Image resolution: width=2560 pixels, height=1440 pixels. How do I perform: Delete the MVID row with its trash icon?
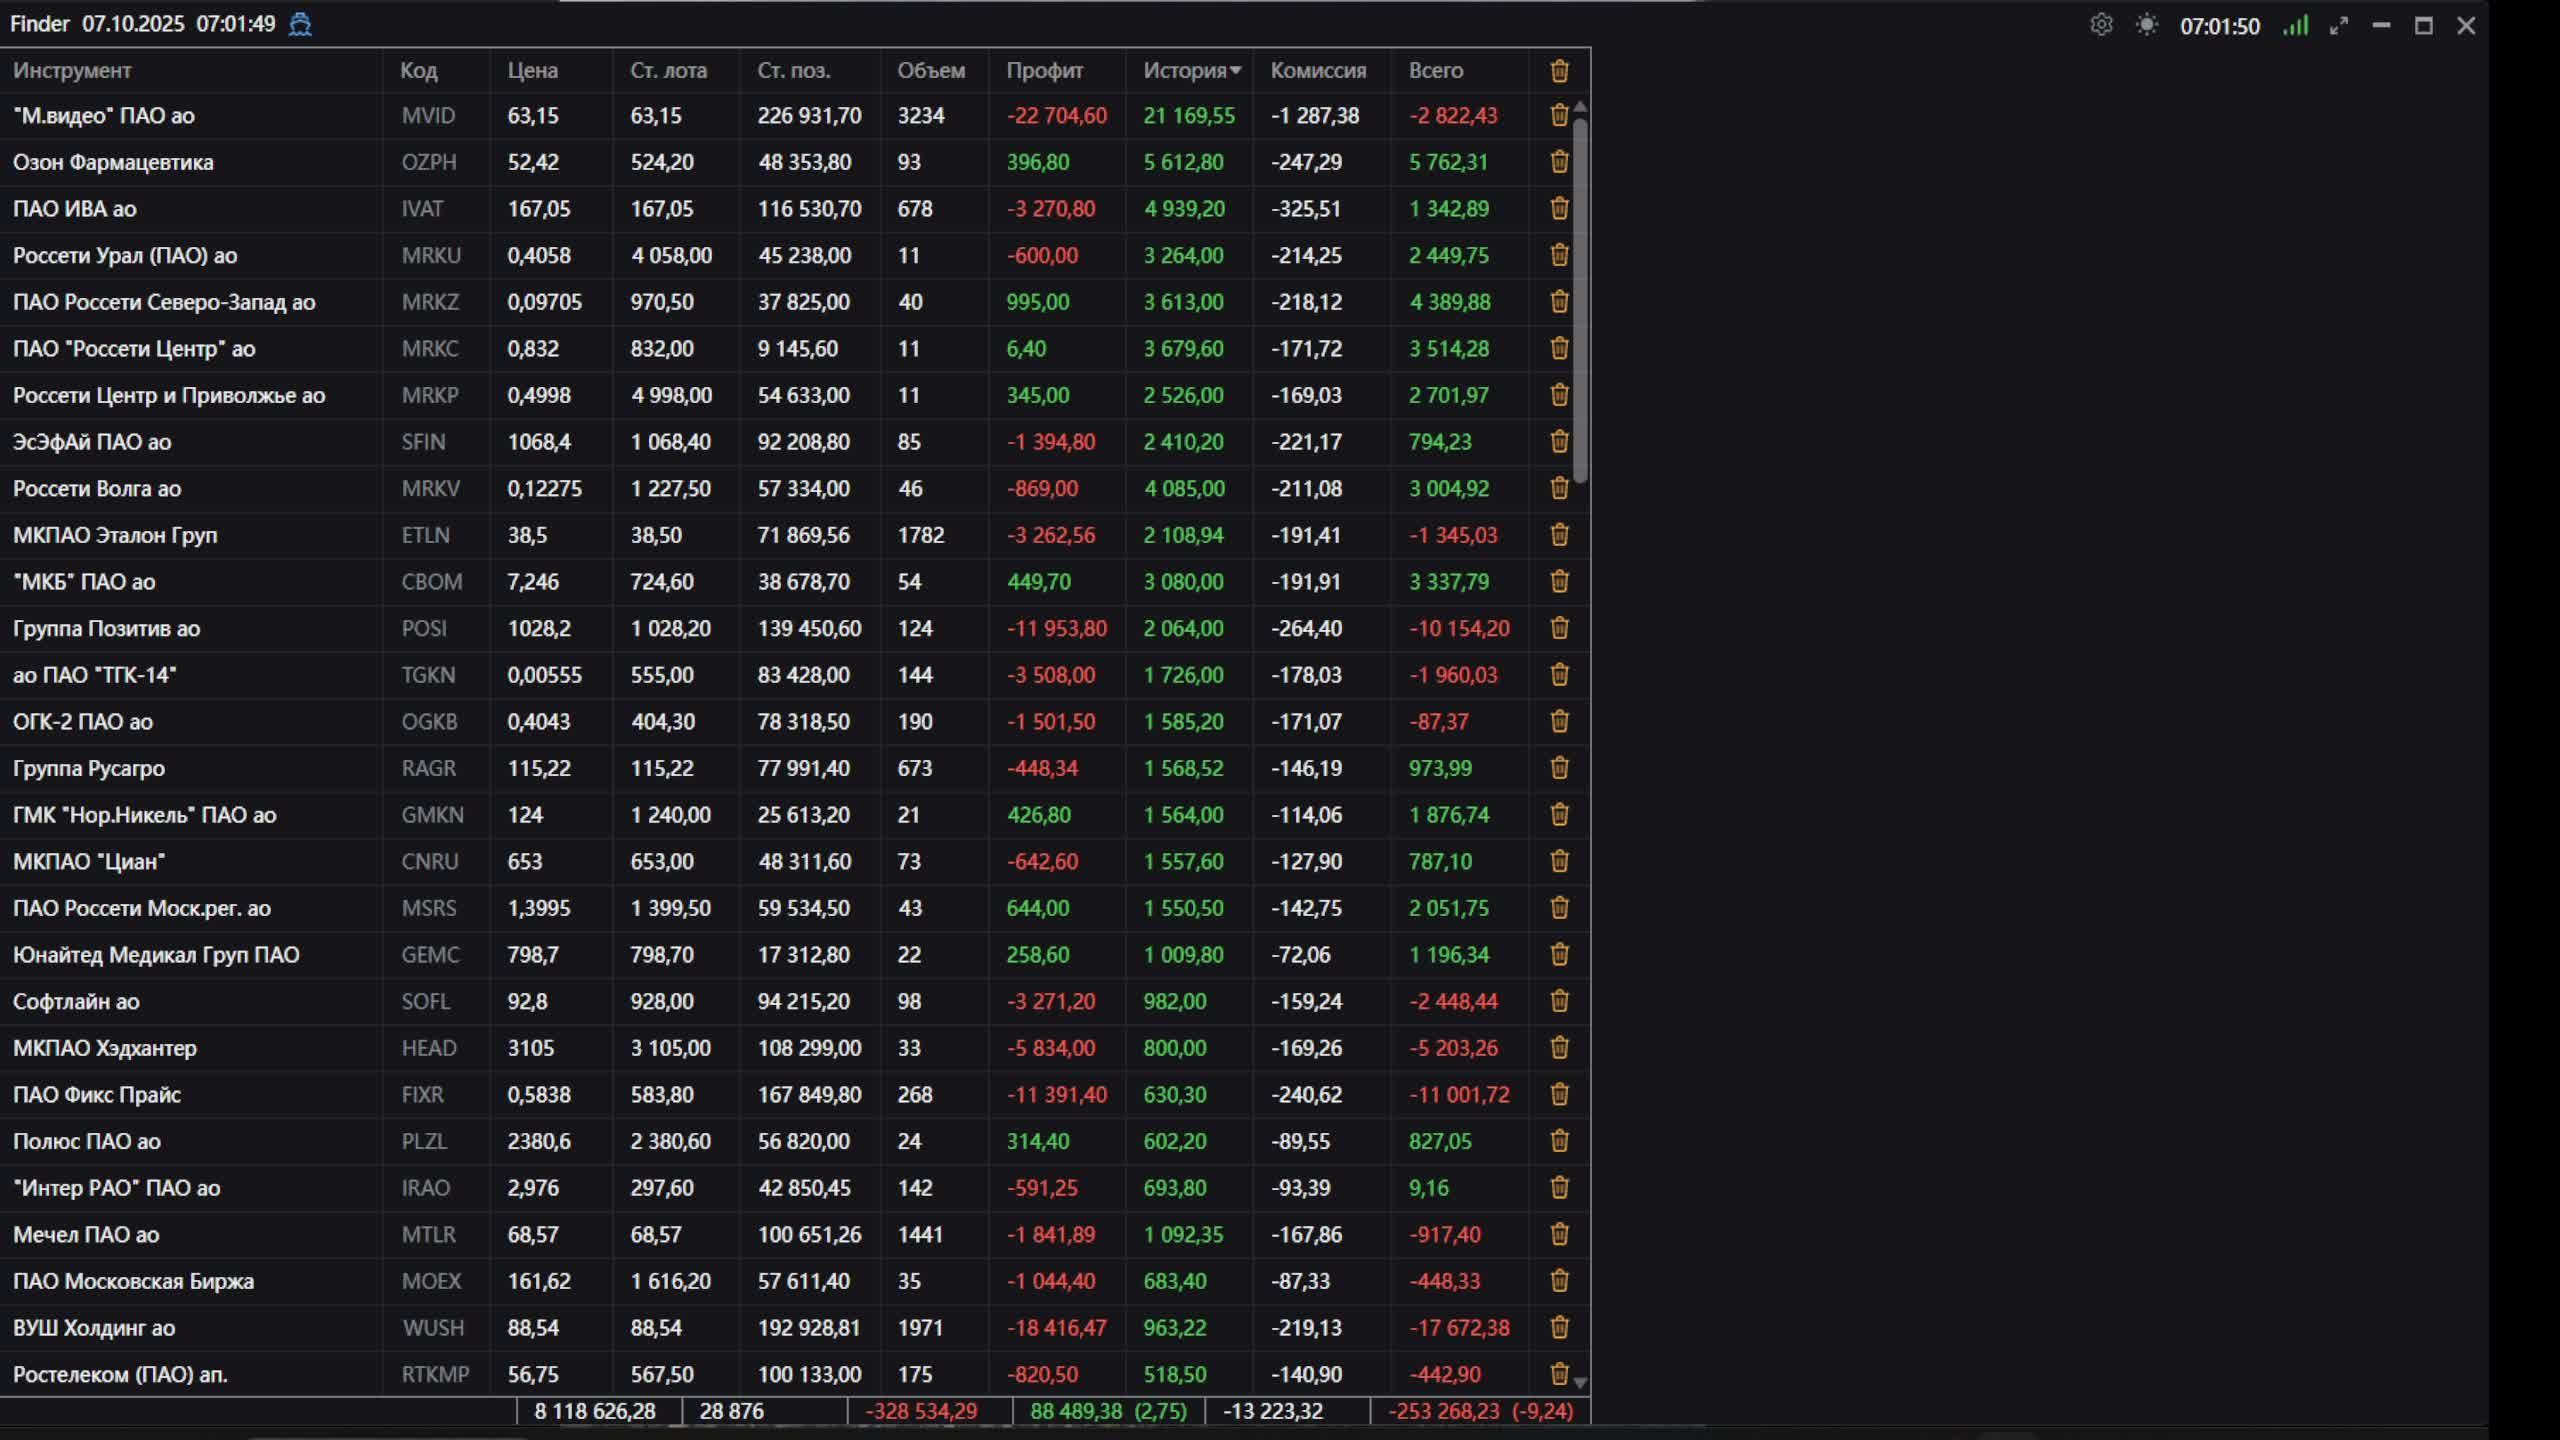pos(1559,116)
